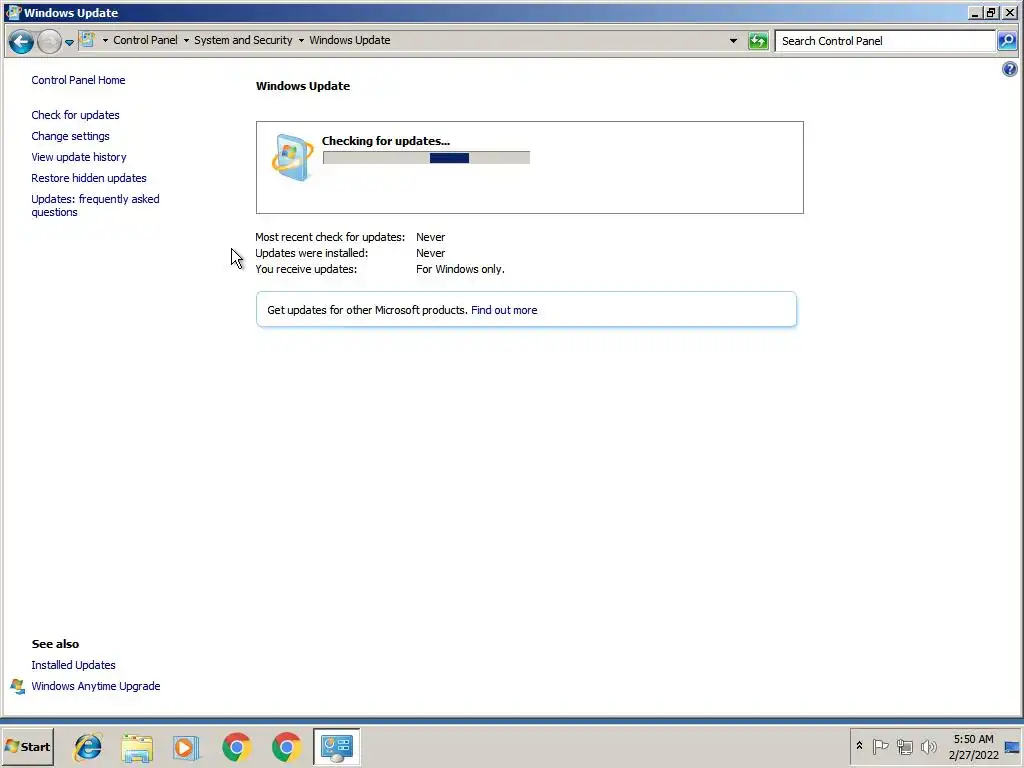Image resolution: width=1024 pixels, height=768 pixels.
Task: Open the Start menu
Action: (x=27, y=747)
